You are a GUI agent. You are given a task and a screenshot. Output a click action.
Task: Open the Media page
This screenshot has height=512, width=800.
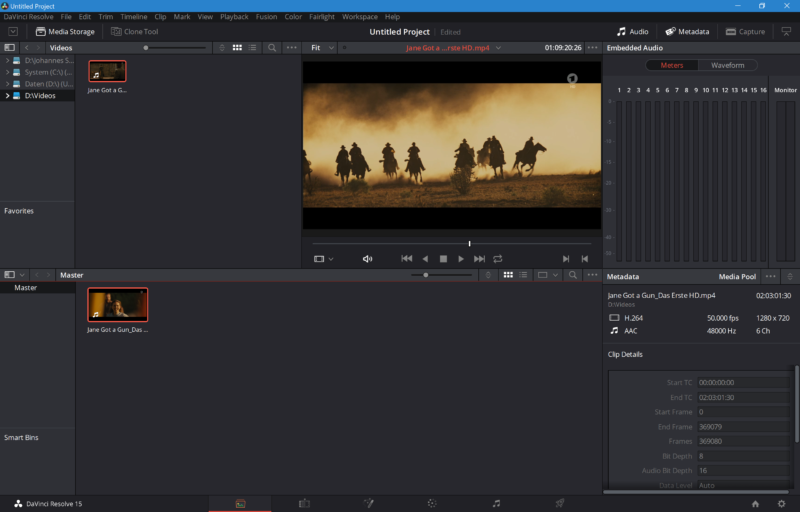click(240, 503)
